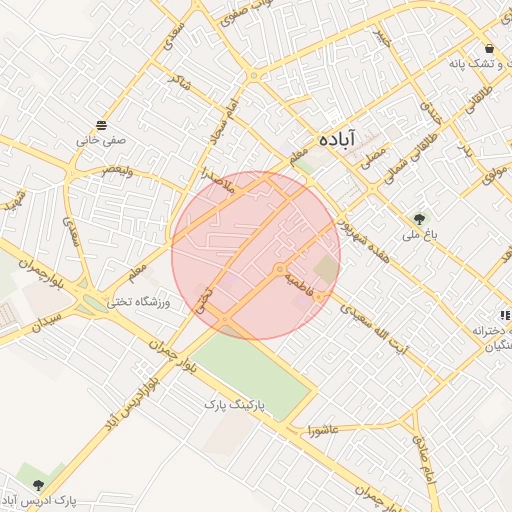The width and height of the screenshot is (512, 512).
Task: Click the roundabout on امام سجاد north junction
Action: point(254,76)
